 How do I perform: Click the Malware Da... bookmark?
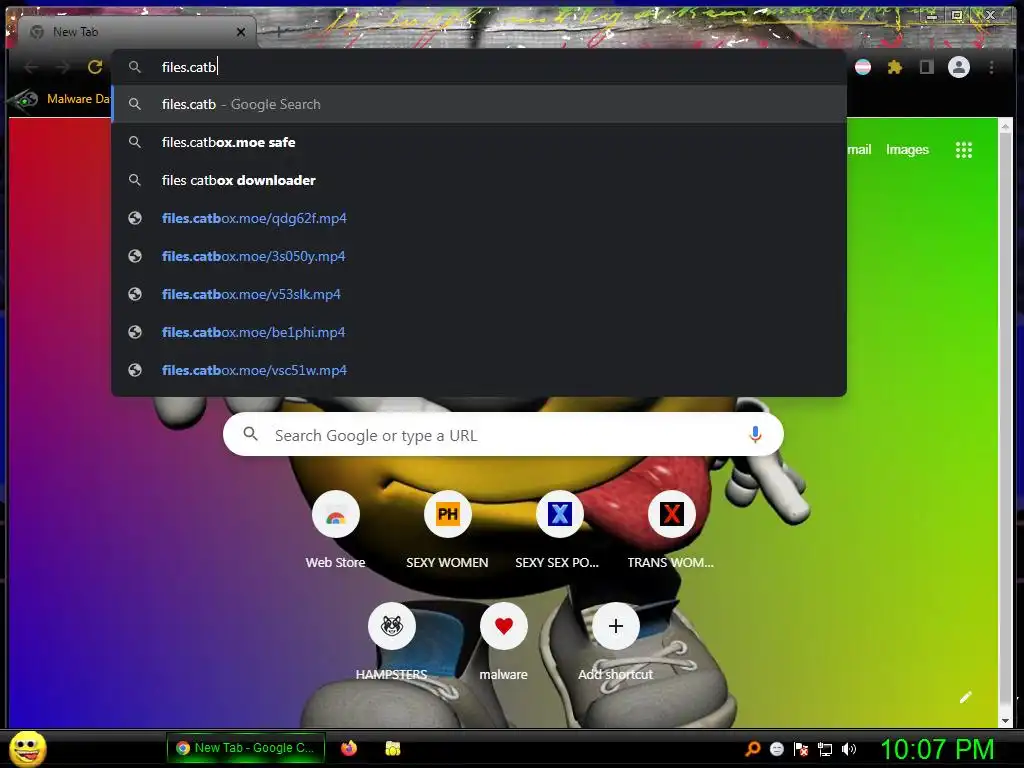[59, 99]
